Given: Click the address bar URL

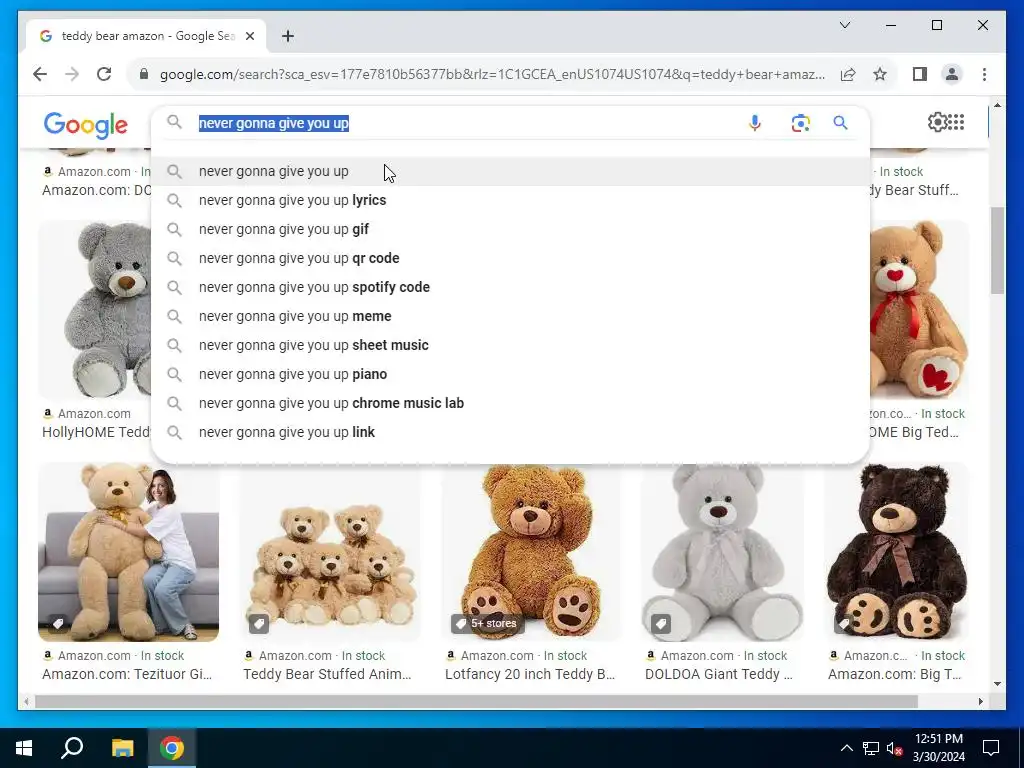Looking at the screenshot, I should pos(492,74).
